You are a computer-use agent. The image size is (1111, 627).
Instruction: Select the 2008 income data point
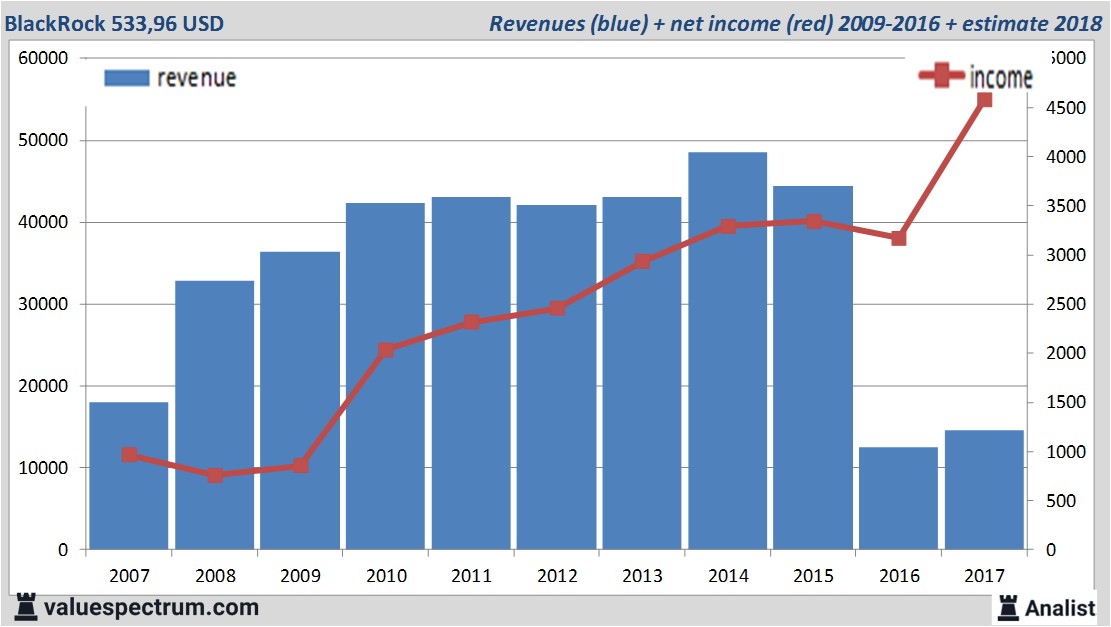[x=215, y=475]
